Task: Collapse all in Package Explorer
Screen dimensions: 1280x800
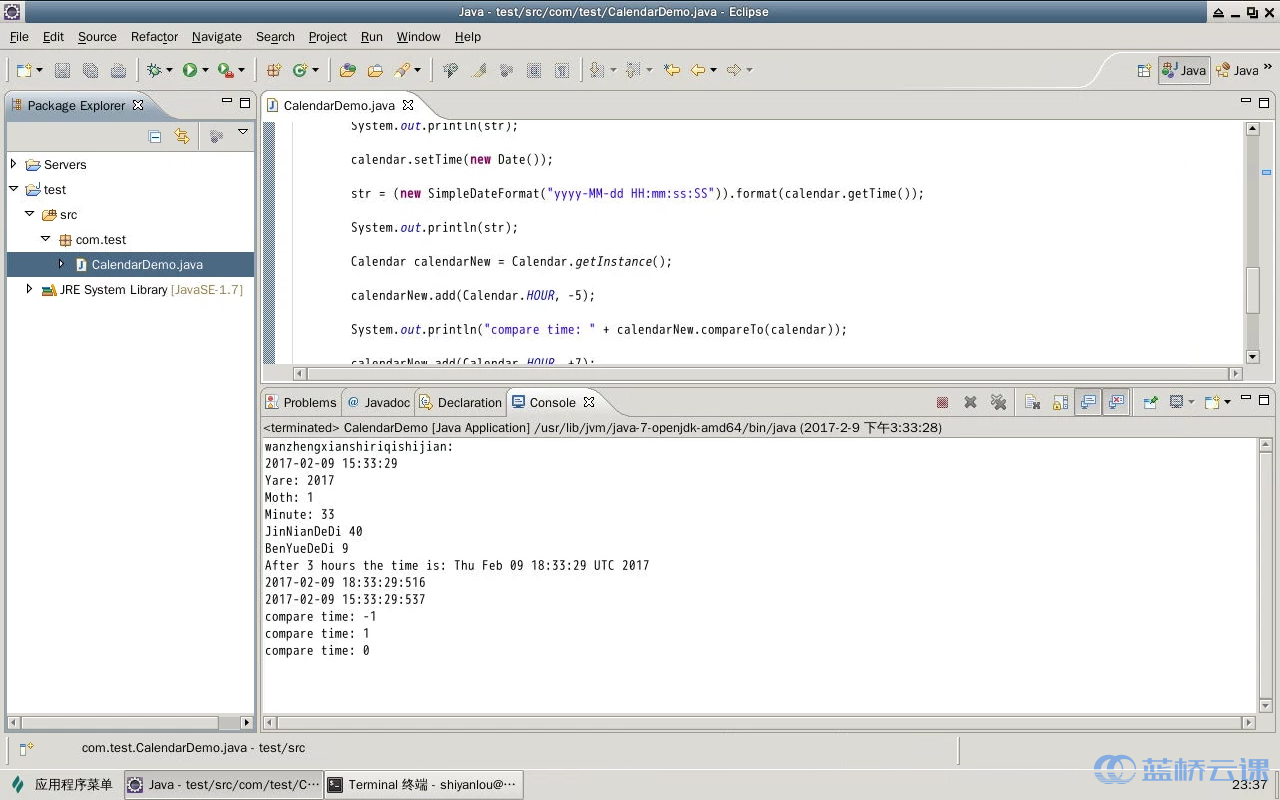Action: coord(155,136)
